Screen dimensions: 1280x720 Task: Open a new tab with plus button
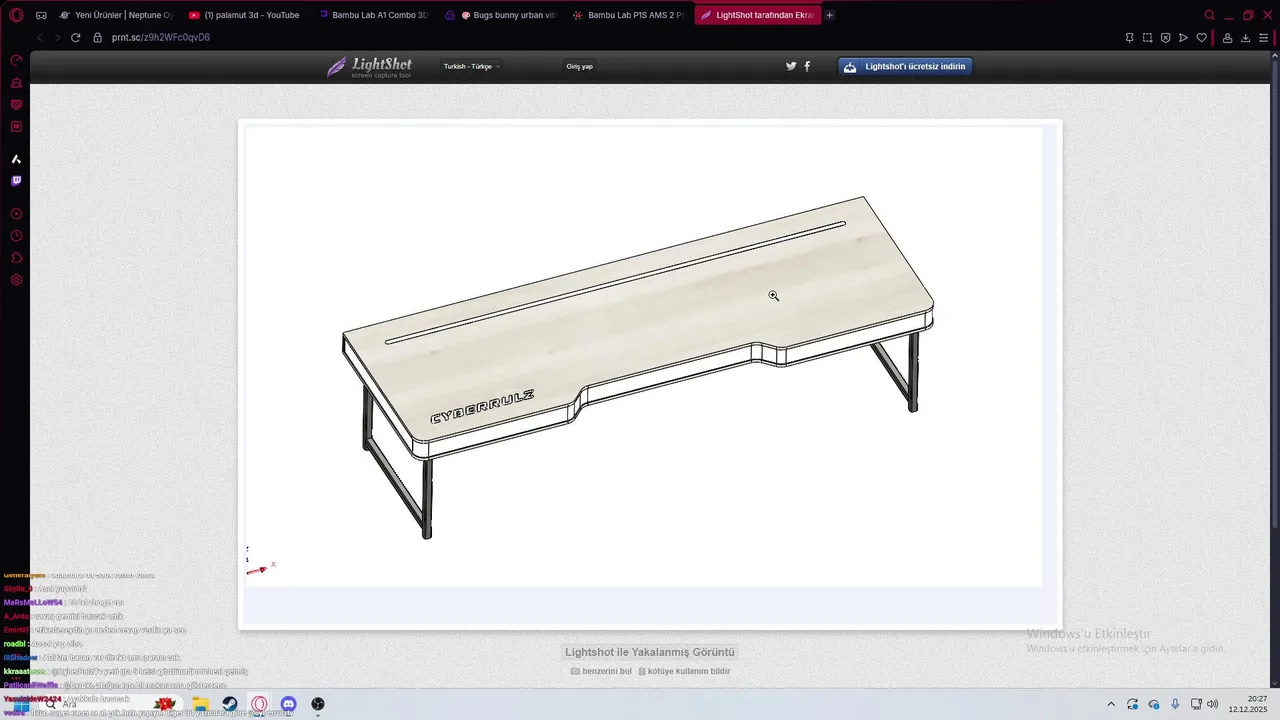(830, 15)
